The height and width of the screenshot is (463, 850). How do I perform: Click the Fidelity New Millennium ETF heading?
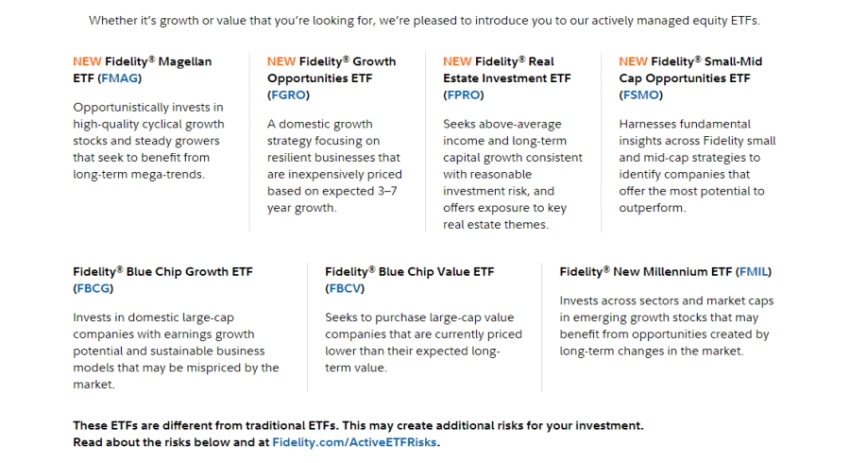click(665, 272)
